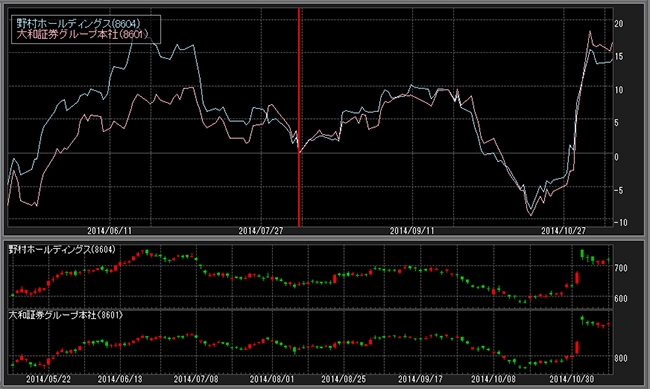Click bottom date label 2014/10/08
This screenshot has height=389, width=650.
coord(494,379)
